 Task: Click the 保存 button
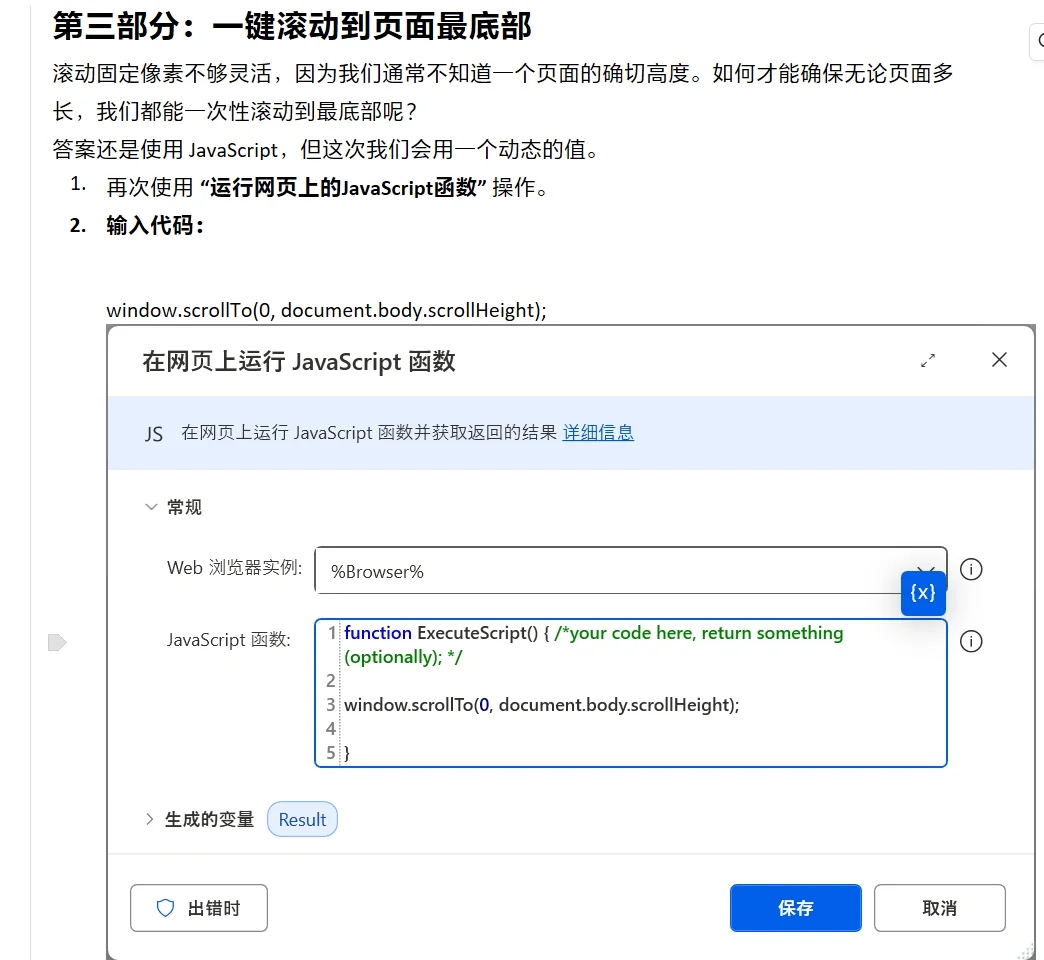795,907
